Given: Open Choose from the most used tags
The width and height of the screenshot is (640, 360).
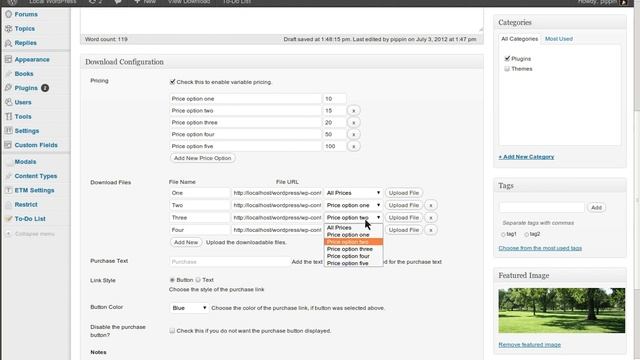Looking at the screenshot, I should click(540, 248).
